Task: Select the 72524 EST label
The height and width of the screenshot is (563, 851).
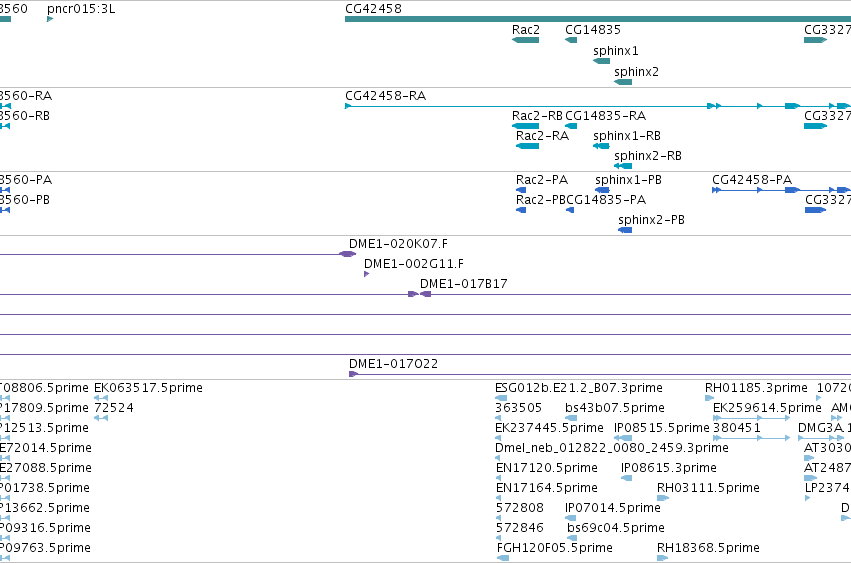Action: click(113, 408)
